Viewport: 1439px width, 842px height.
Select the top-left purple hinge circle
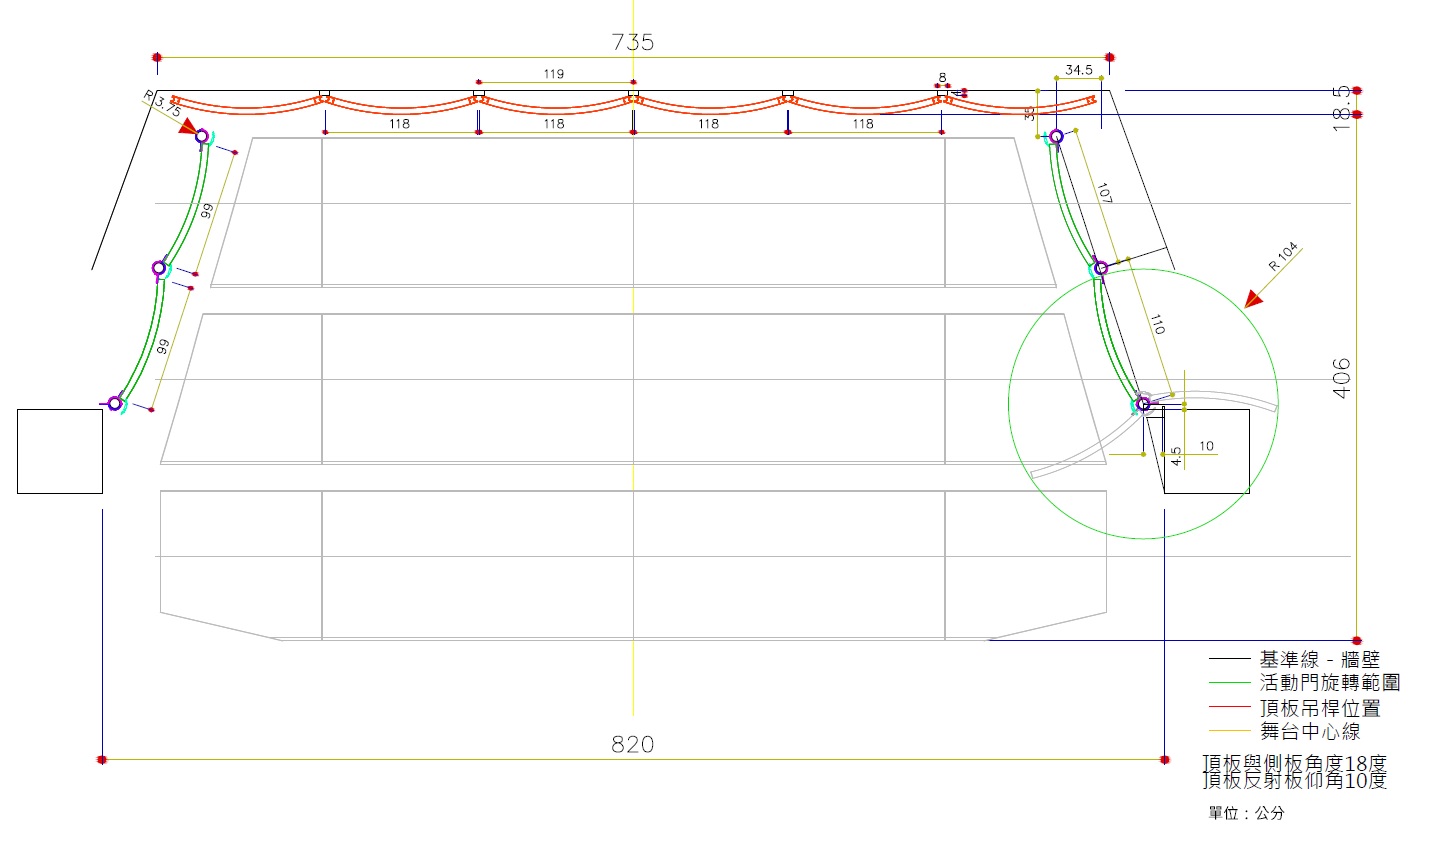(x=202, y=136)
